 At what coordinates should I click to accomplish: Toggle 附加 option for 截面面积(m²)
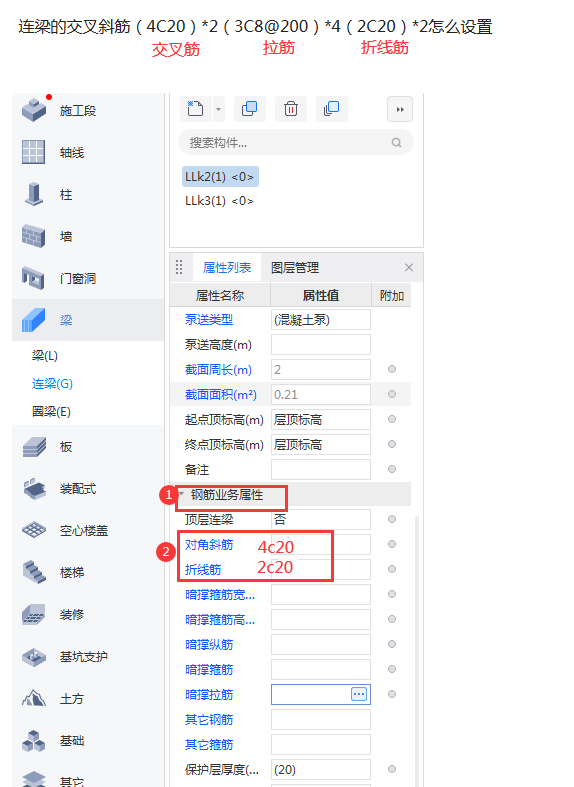coord(392,394)
